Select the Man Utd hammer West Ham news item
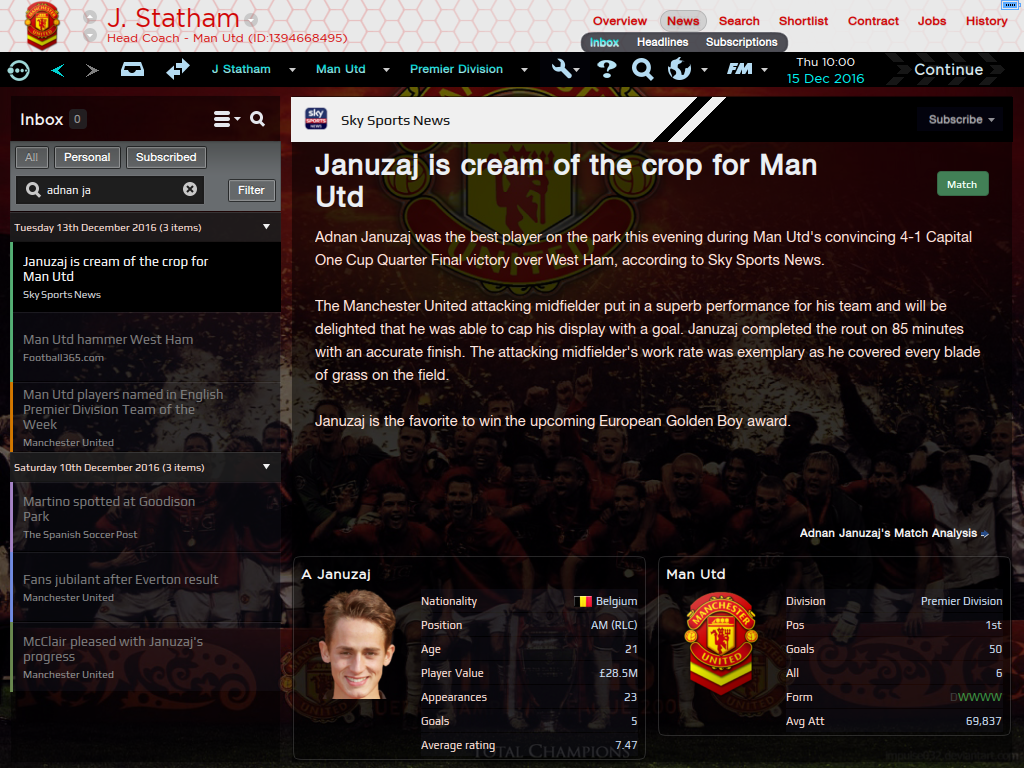The height and width of the screenshot is (768, 1024). coord(146,347)
